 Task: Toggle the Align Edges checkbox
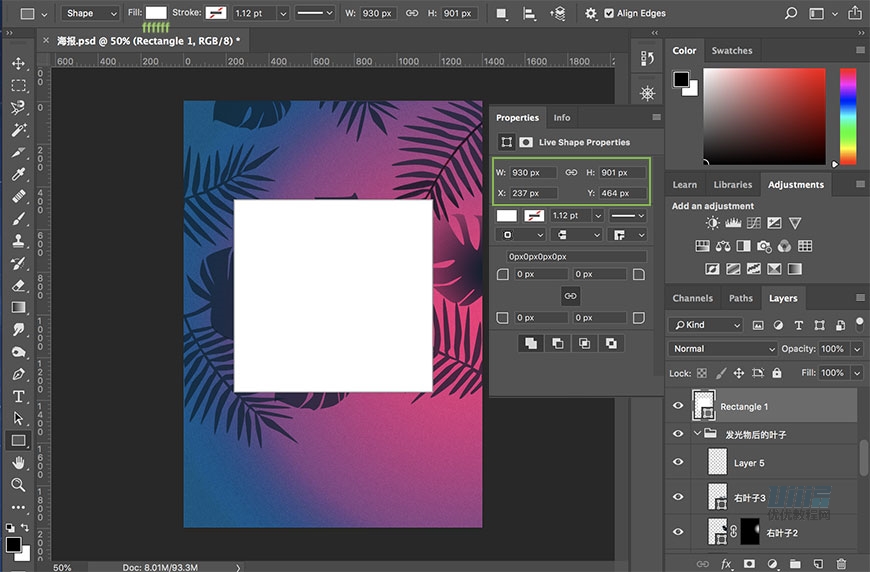(609, 13)
